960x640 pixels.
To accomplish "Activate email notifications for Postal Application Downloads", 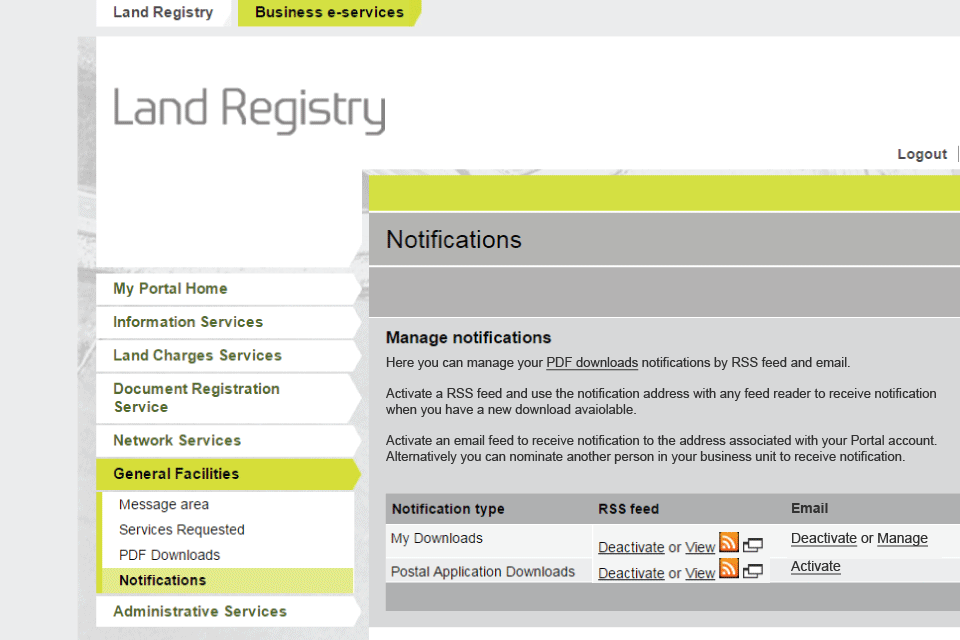I will click(x=815, y=566).
